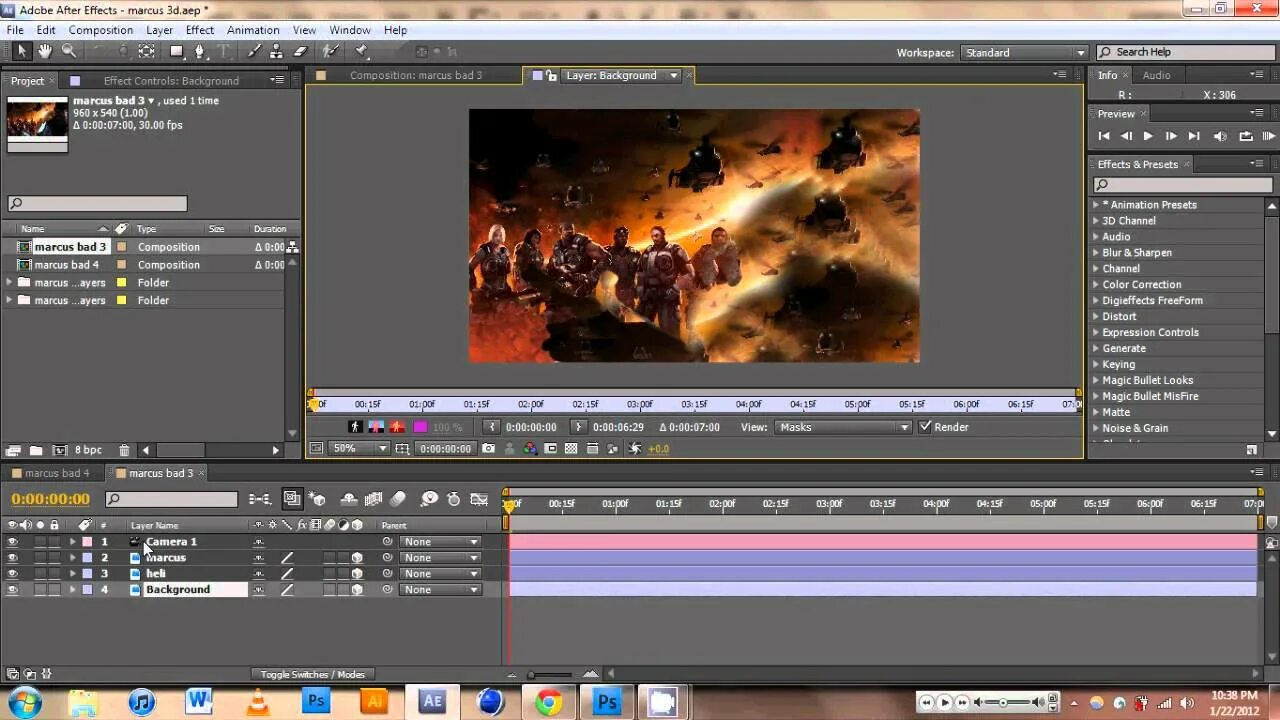1280x720 pixels.
Task: Open the Animation menu
Action: coord(253,30)
